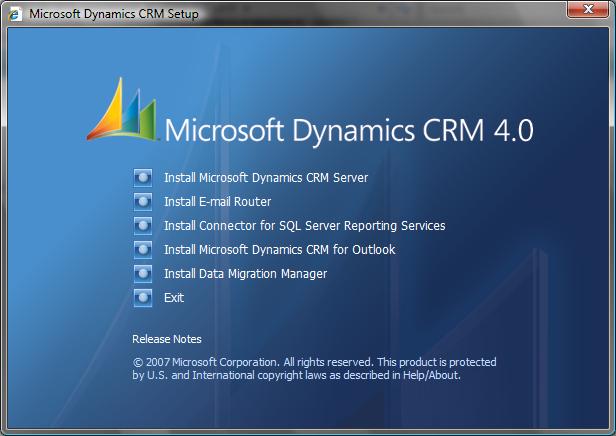Click the round icon beside Exit
The height and width of the screenshot is (436, 616).
143,298
